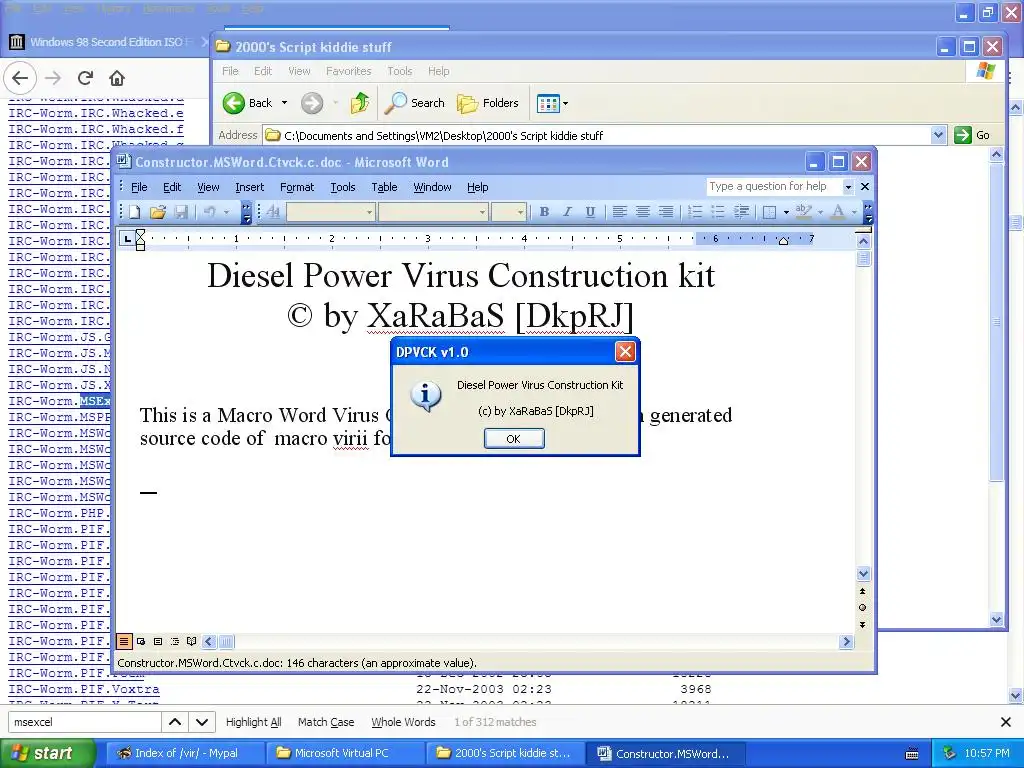Toggle bulleted list in Word
Viewport: 1024px width, 768px height.
718,212
